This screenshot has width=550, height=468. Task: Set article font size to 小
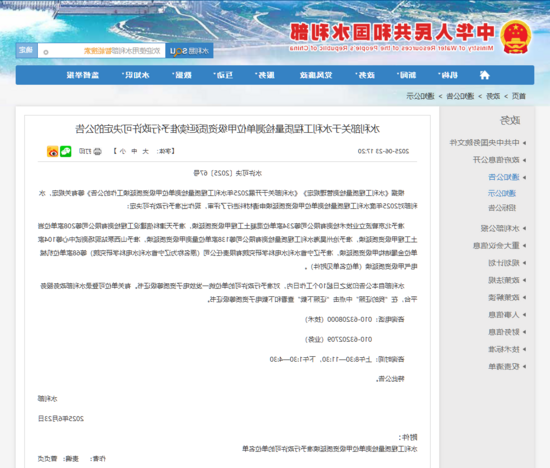pos(122,151)
